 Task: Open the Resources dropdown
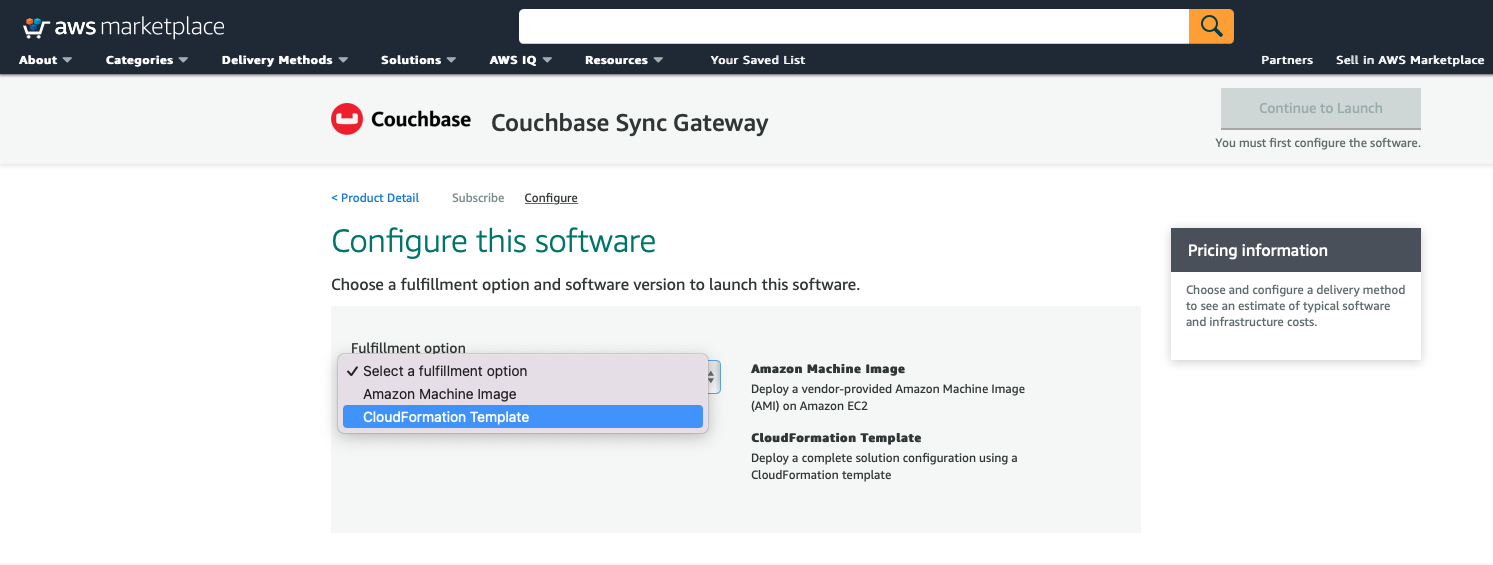point(624,60)
